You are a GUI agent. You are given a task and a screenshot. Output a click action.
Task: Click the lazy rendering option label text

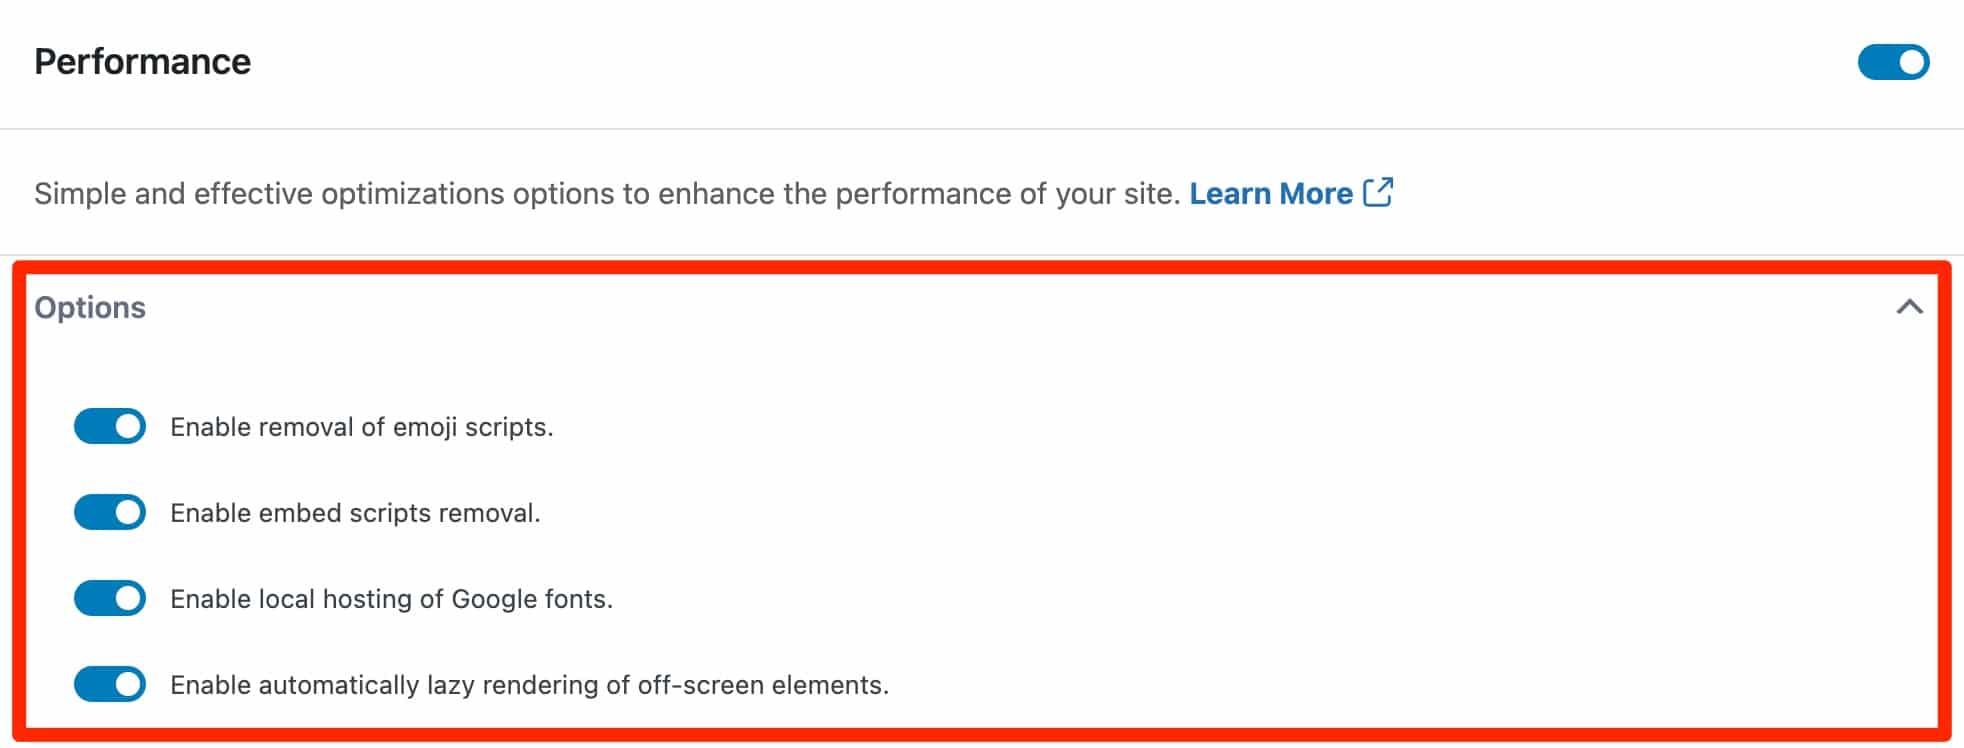click(529, 685)
